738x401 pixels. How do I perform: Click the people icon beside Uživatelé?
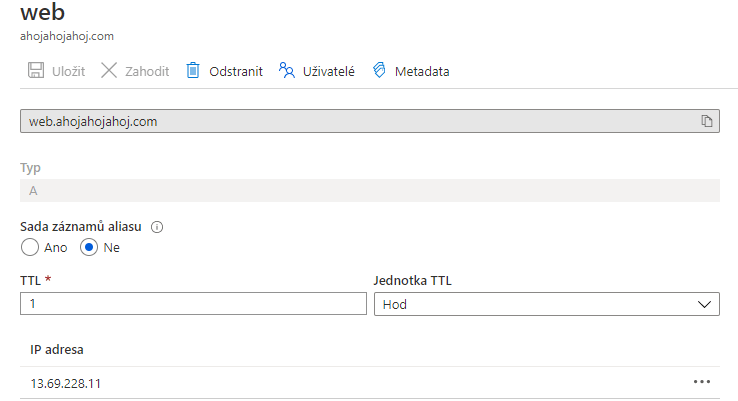287,71
